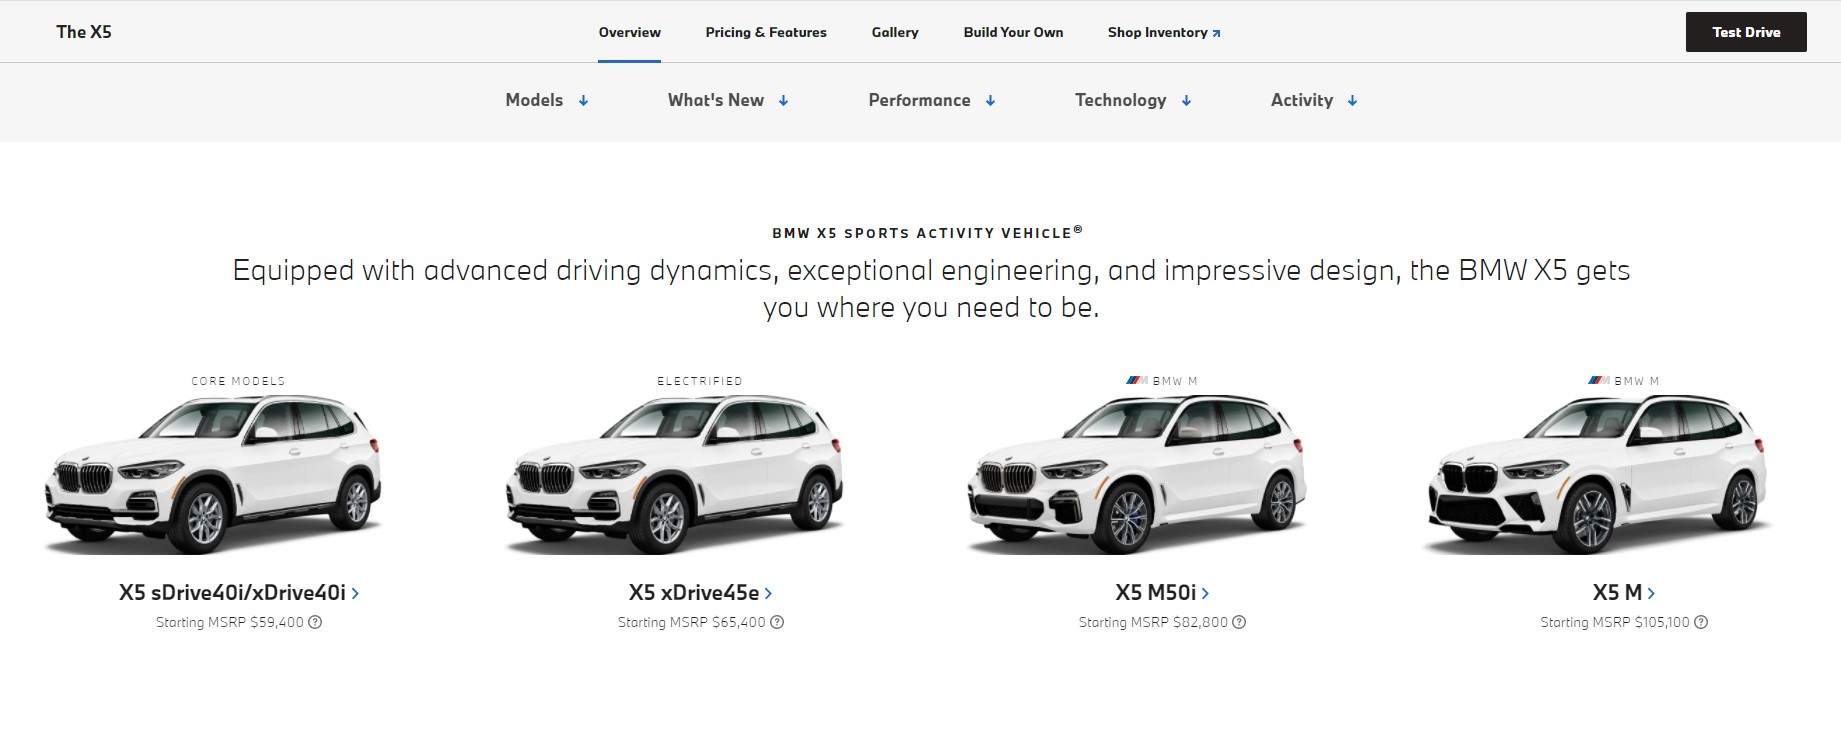Viewport: 1841px width, 739px height.
Task: Click the Starting MSRP $105,100 text
Action: [x=1615, y=622]
